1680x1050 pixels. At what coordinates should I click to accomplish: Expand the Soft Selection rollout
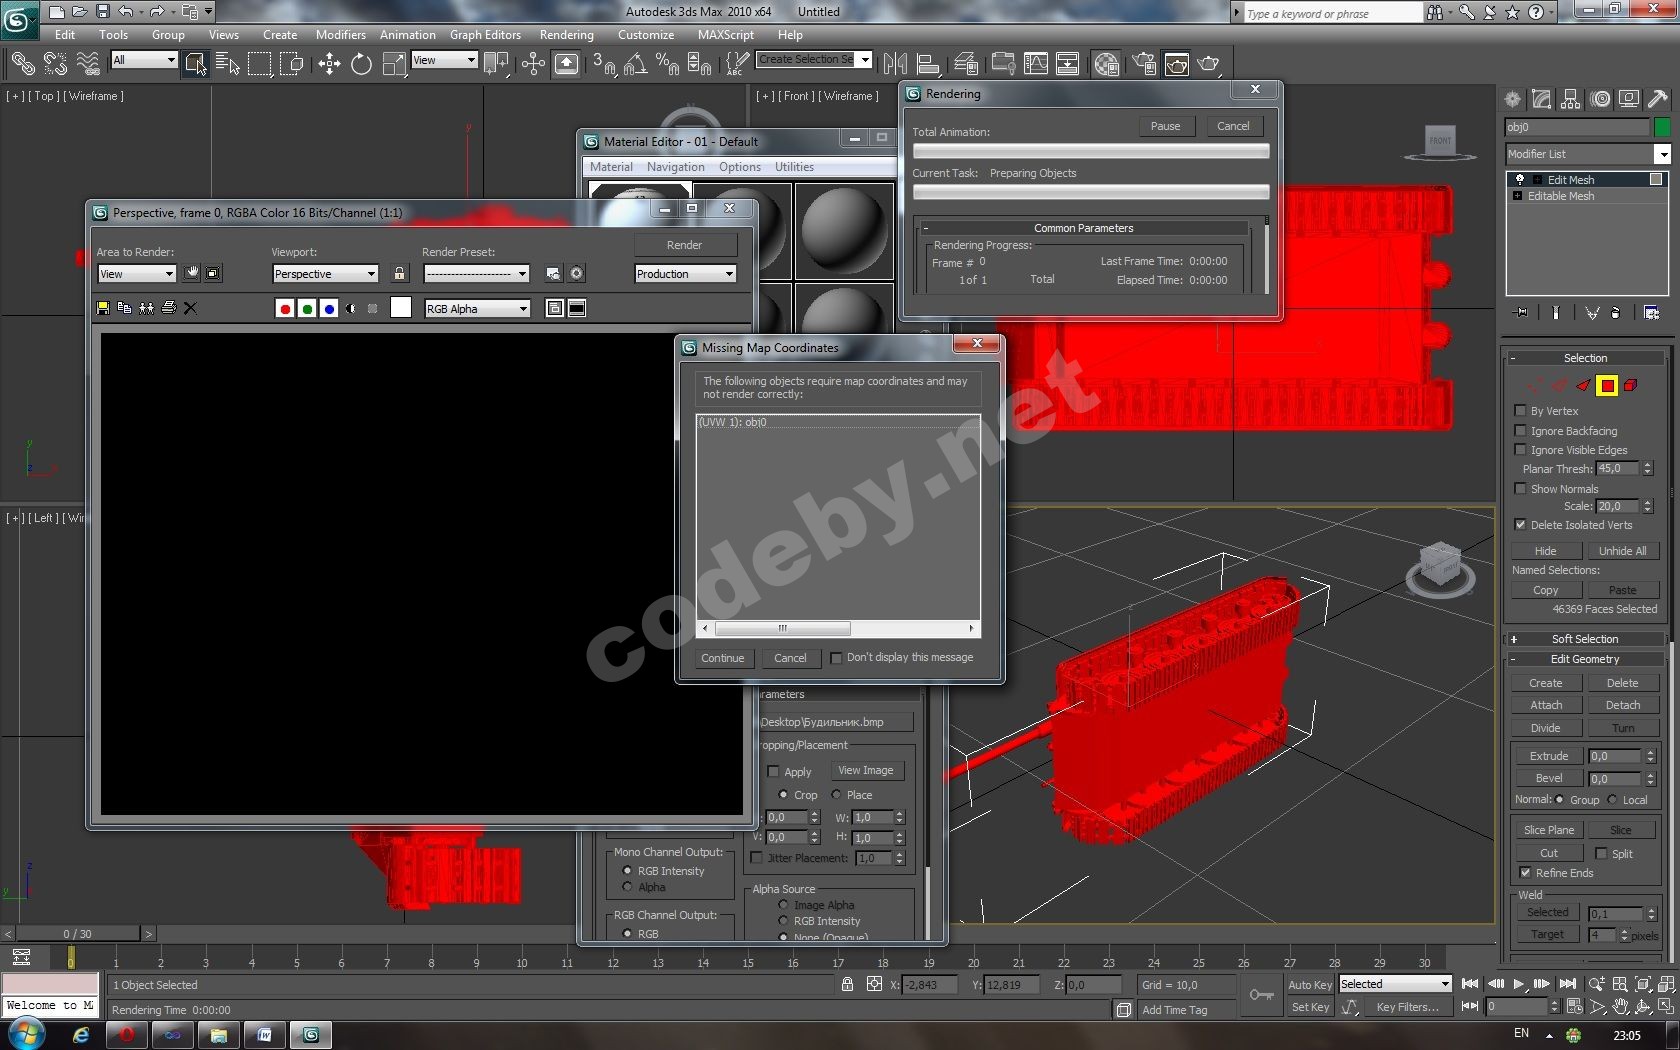click(1585, 638)
